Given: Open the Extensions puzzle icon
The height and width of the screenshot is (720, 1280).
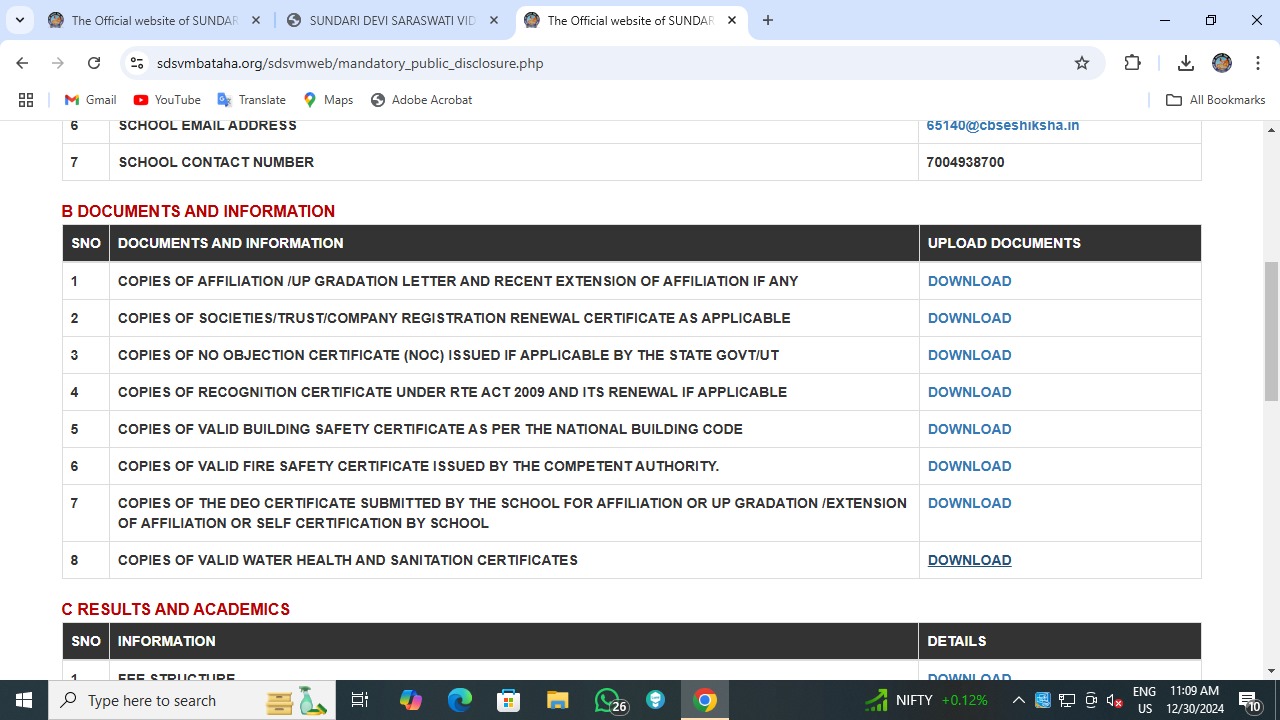Looking at the screenshot, I should point(1132,63).
